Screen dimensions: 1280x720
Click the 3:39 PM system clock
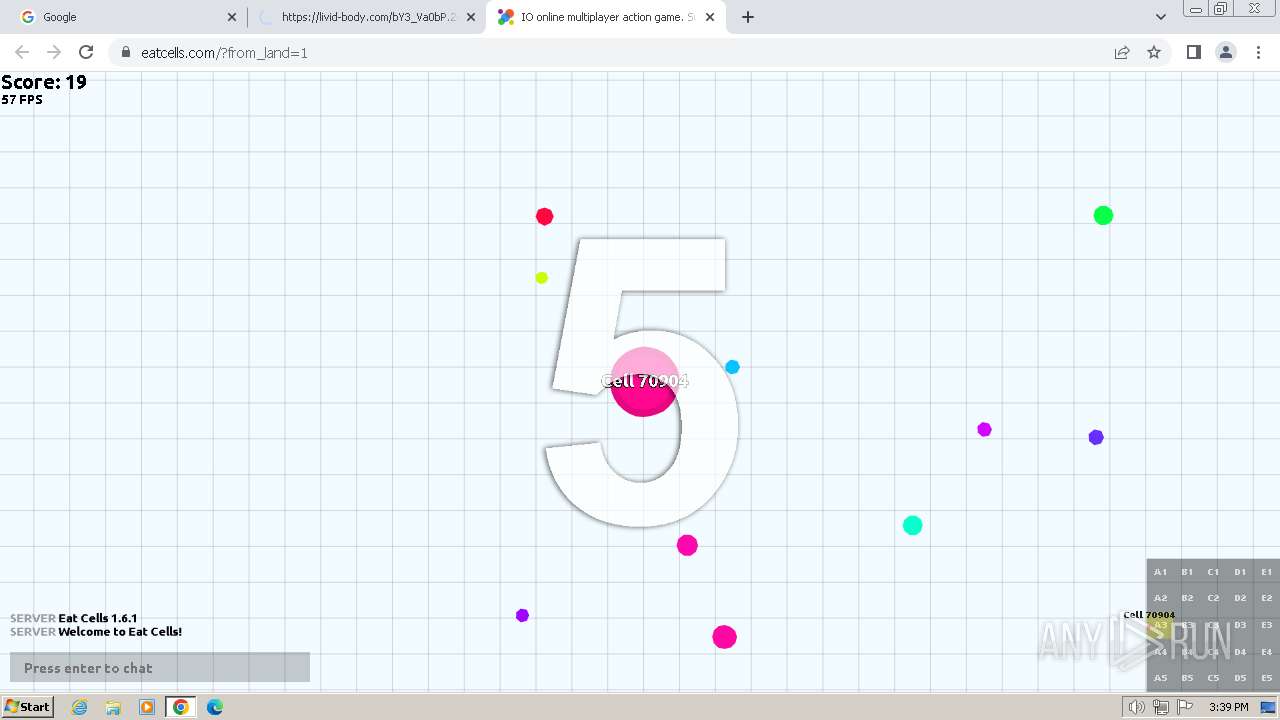1228,707
